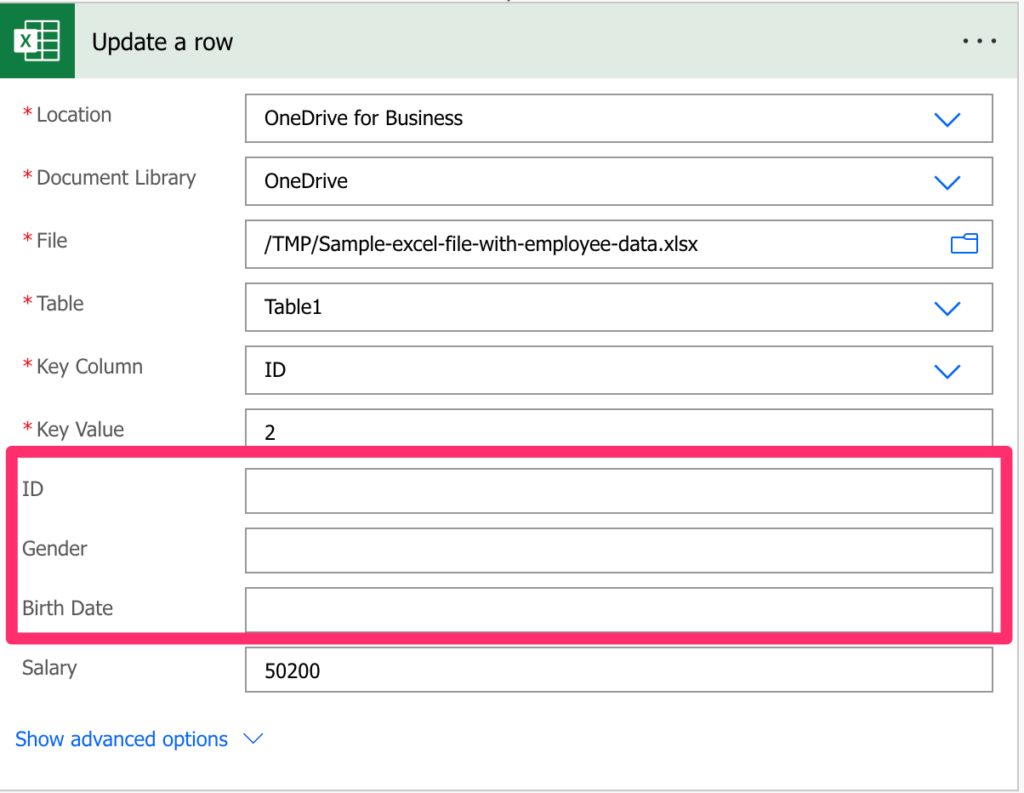Image resolution: width=1024 pixels, height=793 pixels.
Task: Click the Table dropdown chevron
Action: (947, 308)
